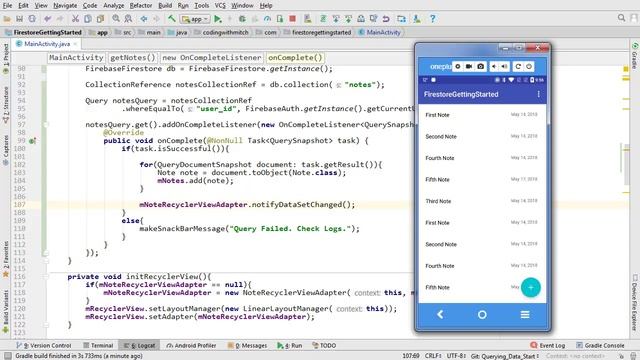
Task: Open the overflow three-dot menu in FirestoreGettingStarted app
Action: tap(538, 94)
